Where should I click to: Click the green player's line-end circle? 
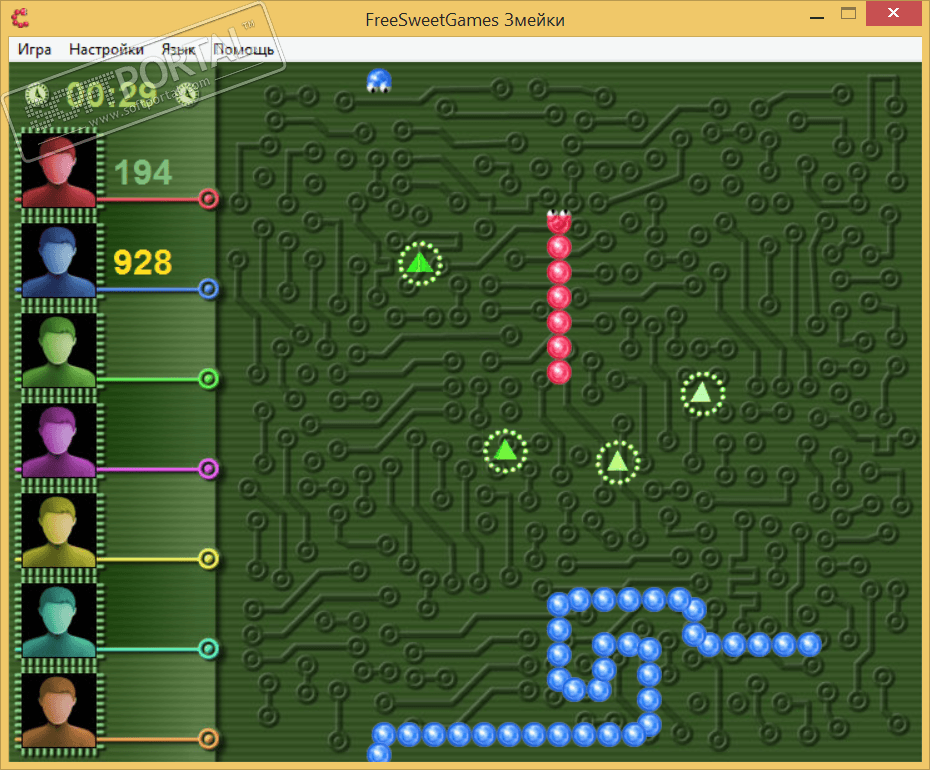click(208, 379)
